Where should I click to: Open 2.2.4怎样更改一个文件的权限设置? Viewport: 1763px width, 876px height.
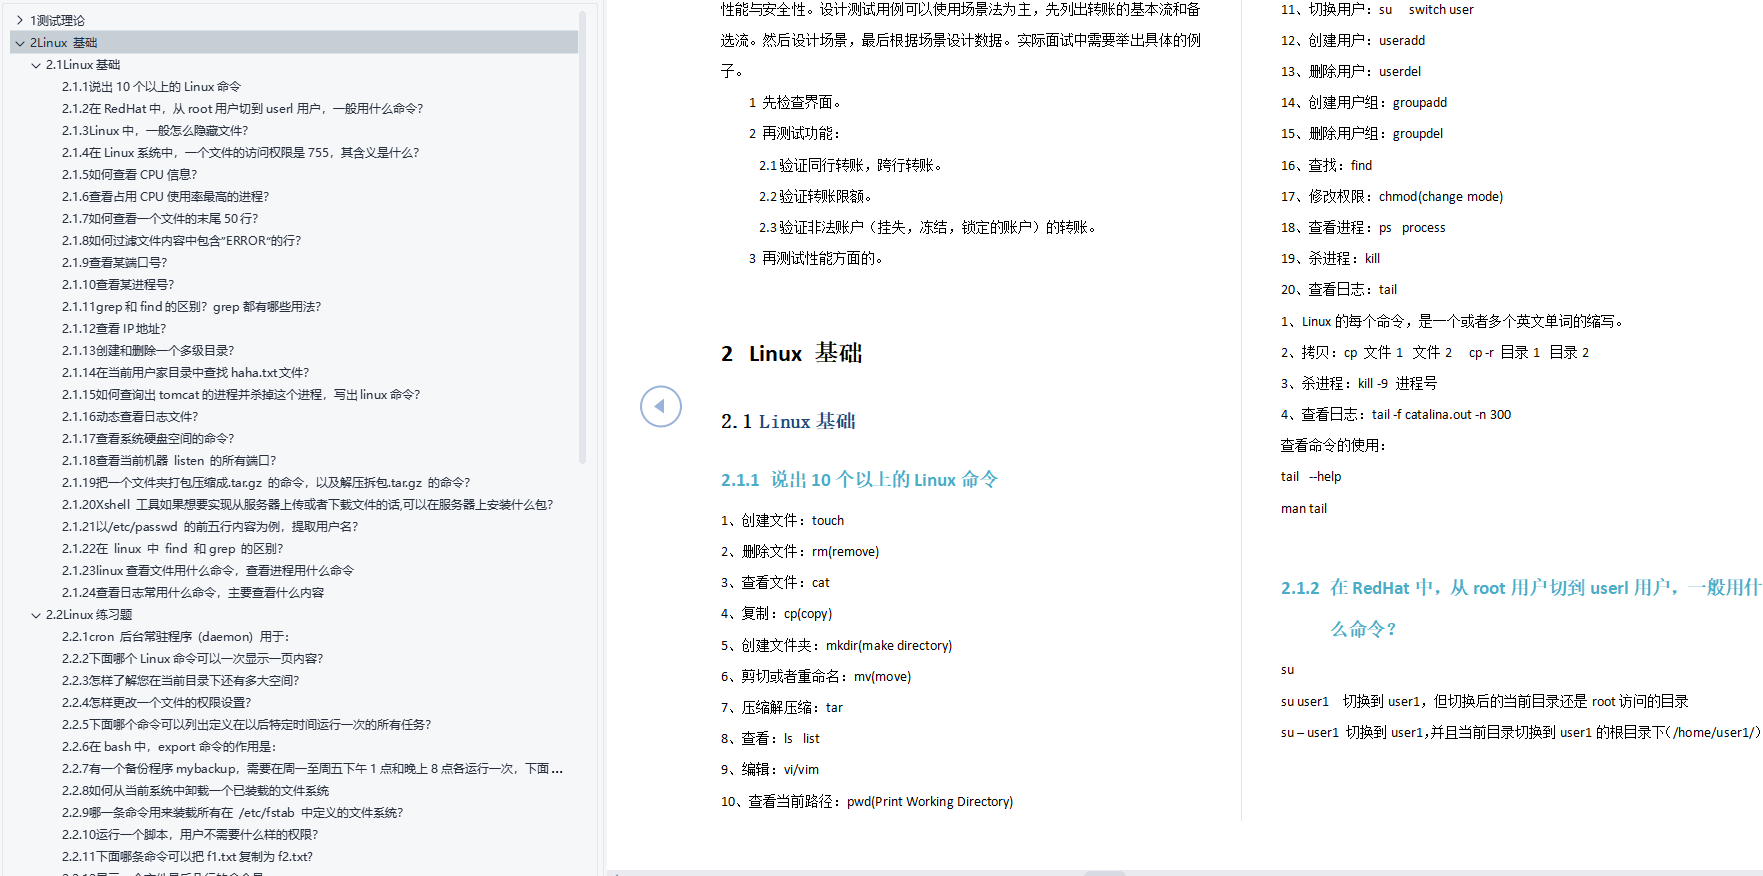pos(156,702)
